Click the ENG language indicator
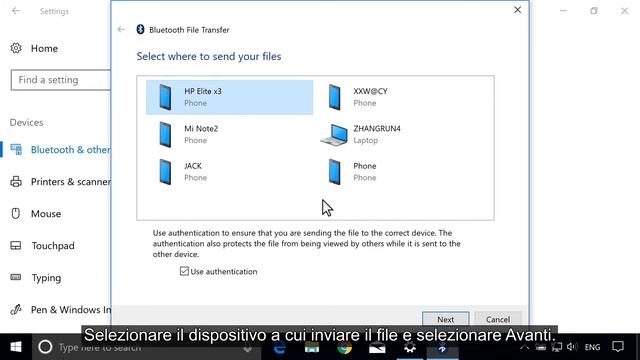The width and height of the screenshot is (640, 360). (x=592, y=347)
